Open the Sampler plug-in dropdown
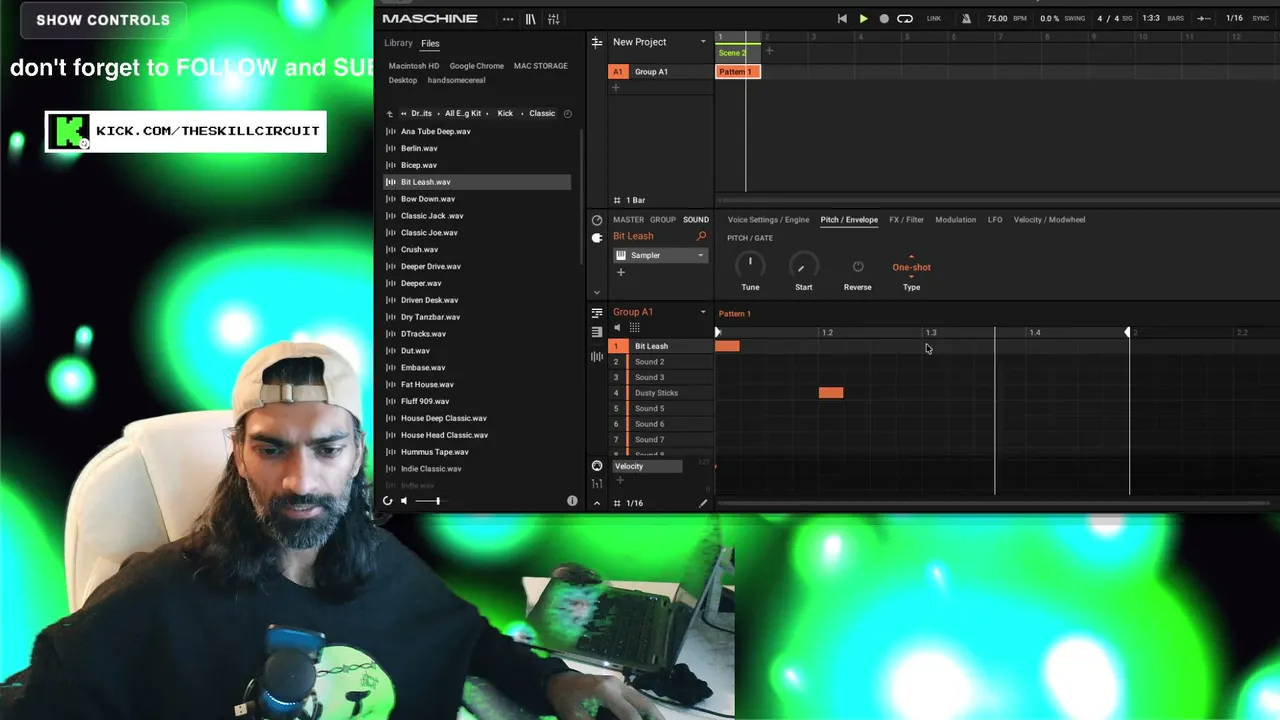1280x720 pixels. pyautogui.click(x=660, y=255)
